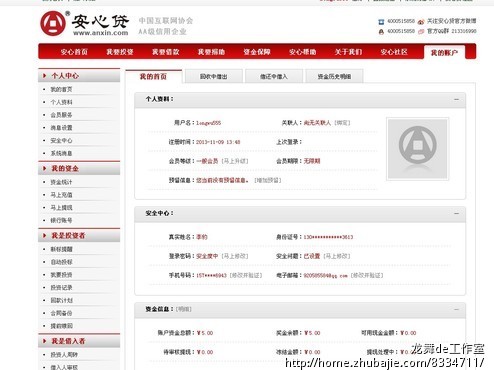Click the [明细] link beside 资金信息
This screenshot has height=370, width=494.
point(184,309)
